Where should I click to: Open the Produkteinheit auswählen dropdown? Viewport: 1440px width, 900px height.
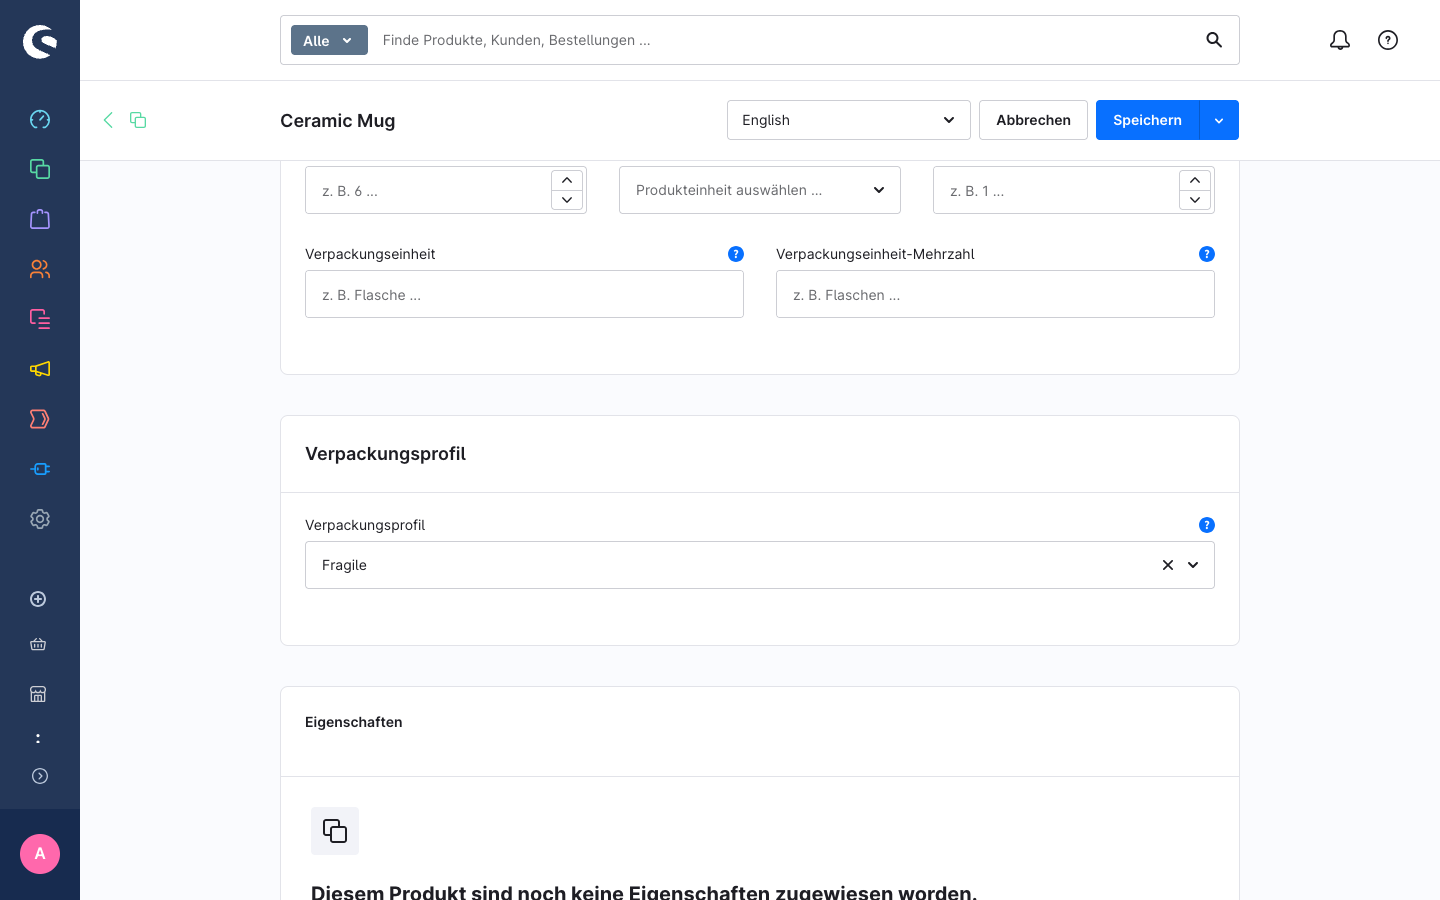[x=760, y=190]
